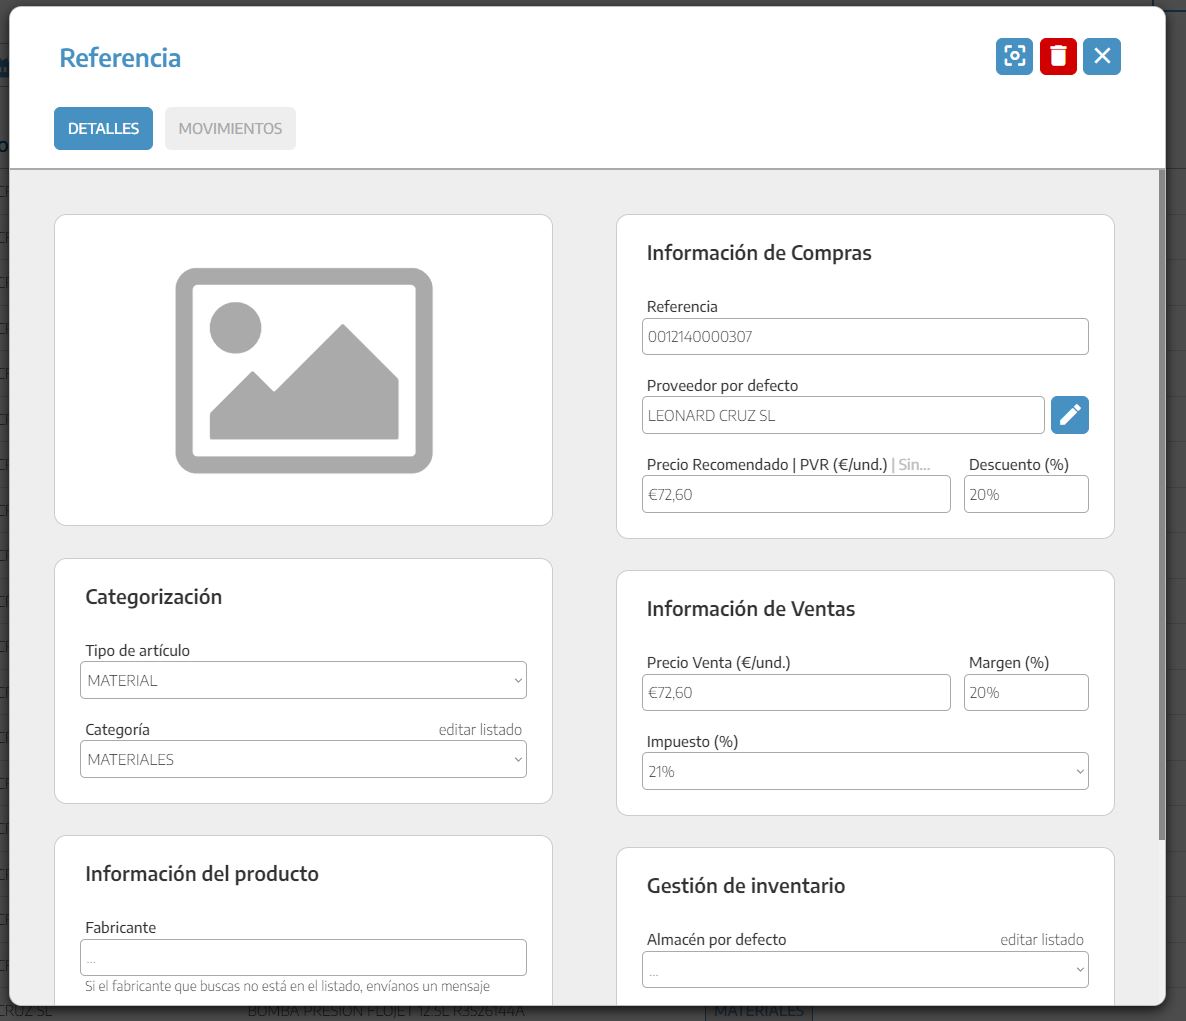Click the Referencia input field
Screen dimensions: 1186x1021
[865, 337]
